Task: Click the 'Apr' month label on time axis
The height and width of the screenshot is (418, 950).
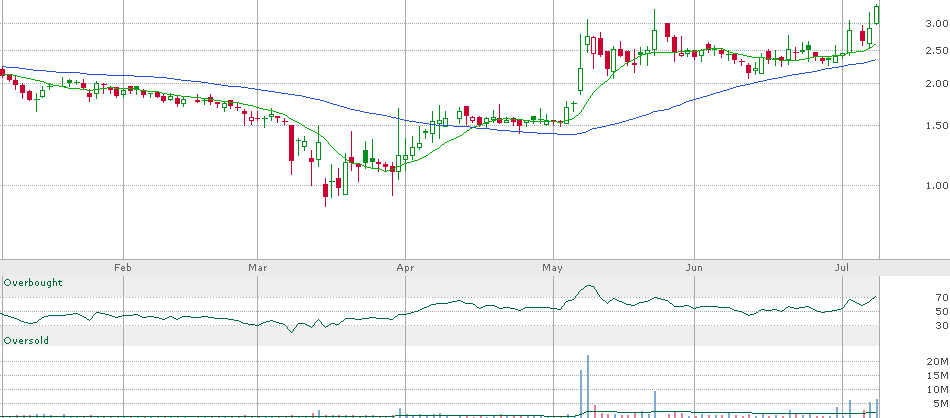Action: coord(405,268)
